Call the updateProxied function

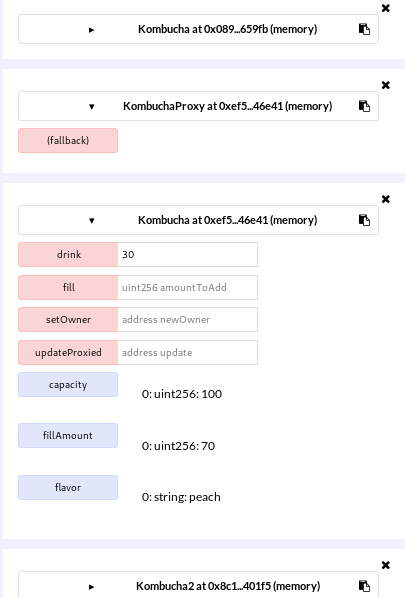68,352
